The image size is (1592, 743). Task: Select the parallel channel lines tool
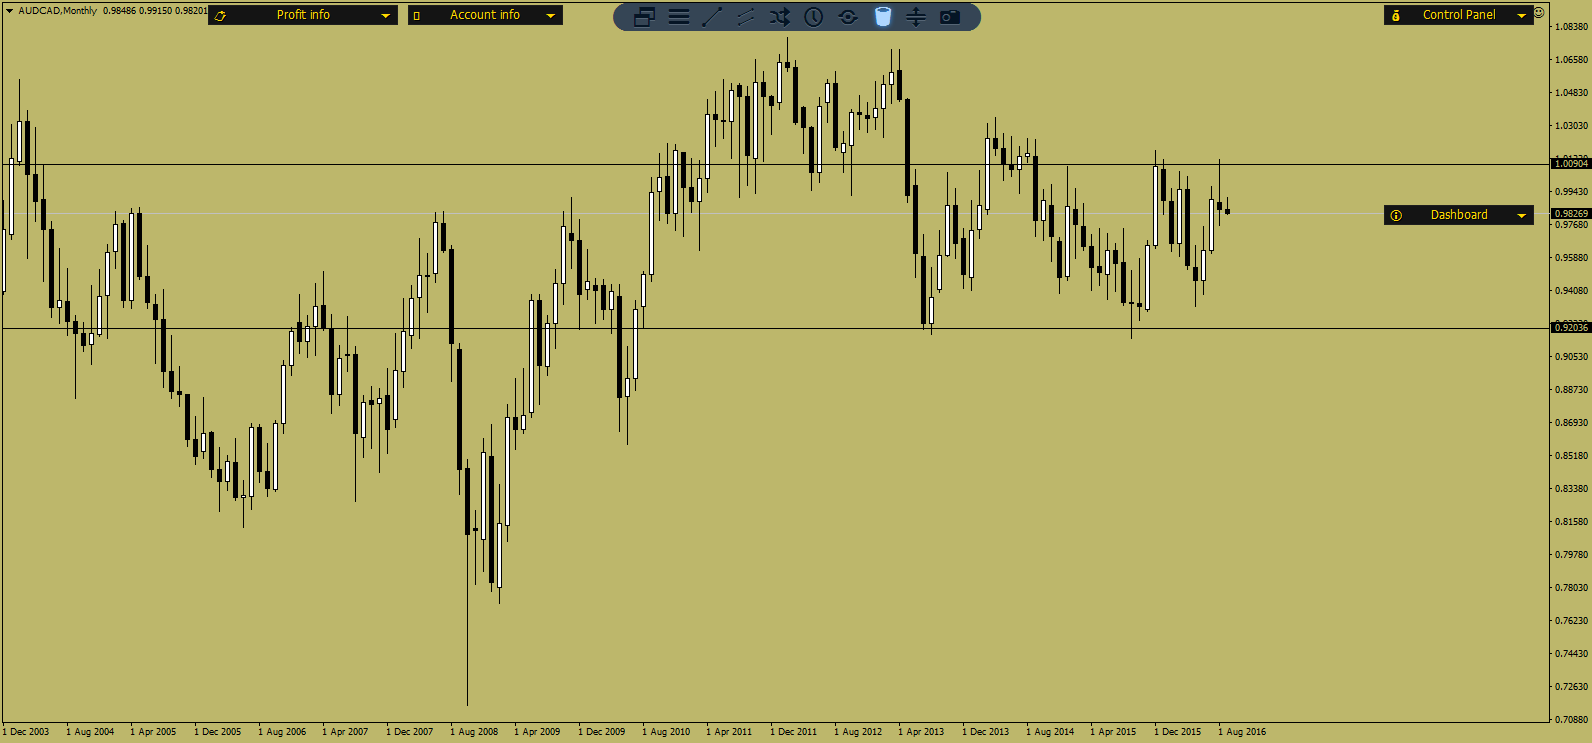[x=746, y=17]
